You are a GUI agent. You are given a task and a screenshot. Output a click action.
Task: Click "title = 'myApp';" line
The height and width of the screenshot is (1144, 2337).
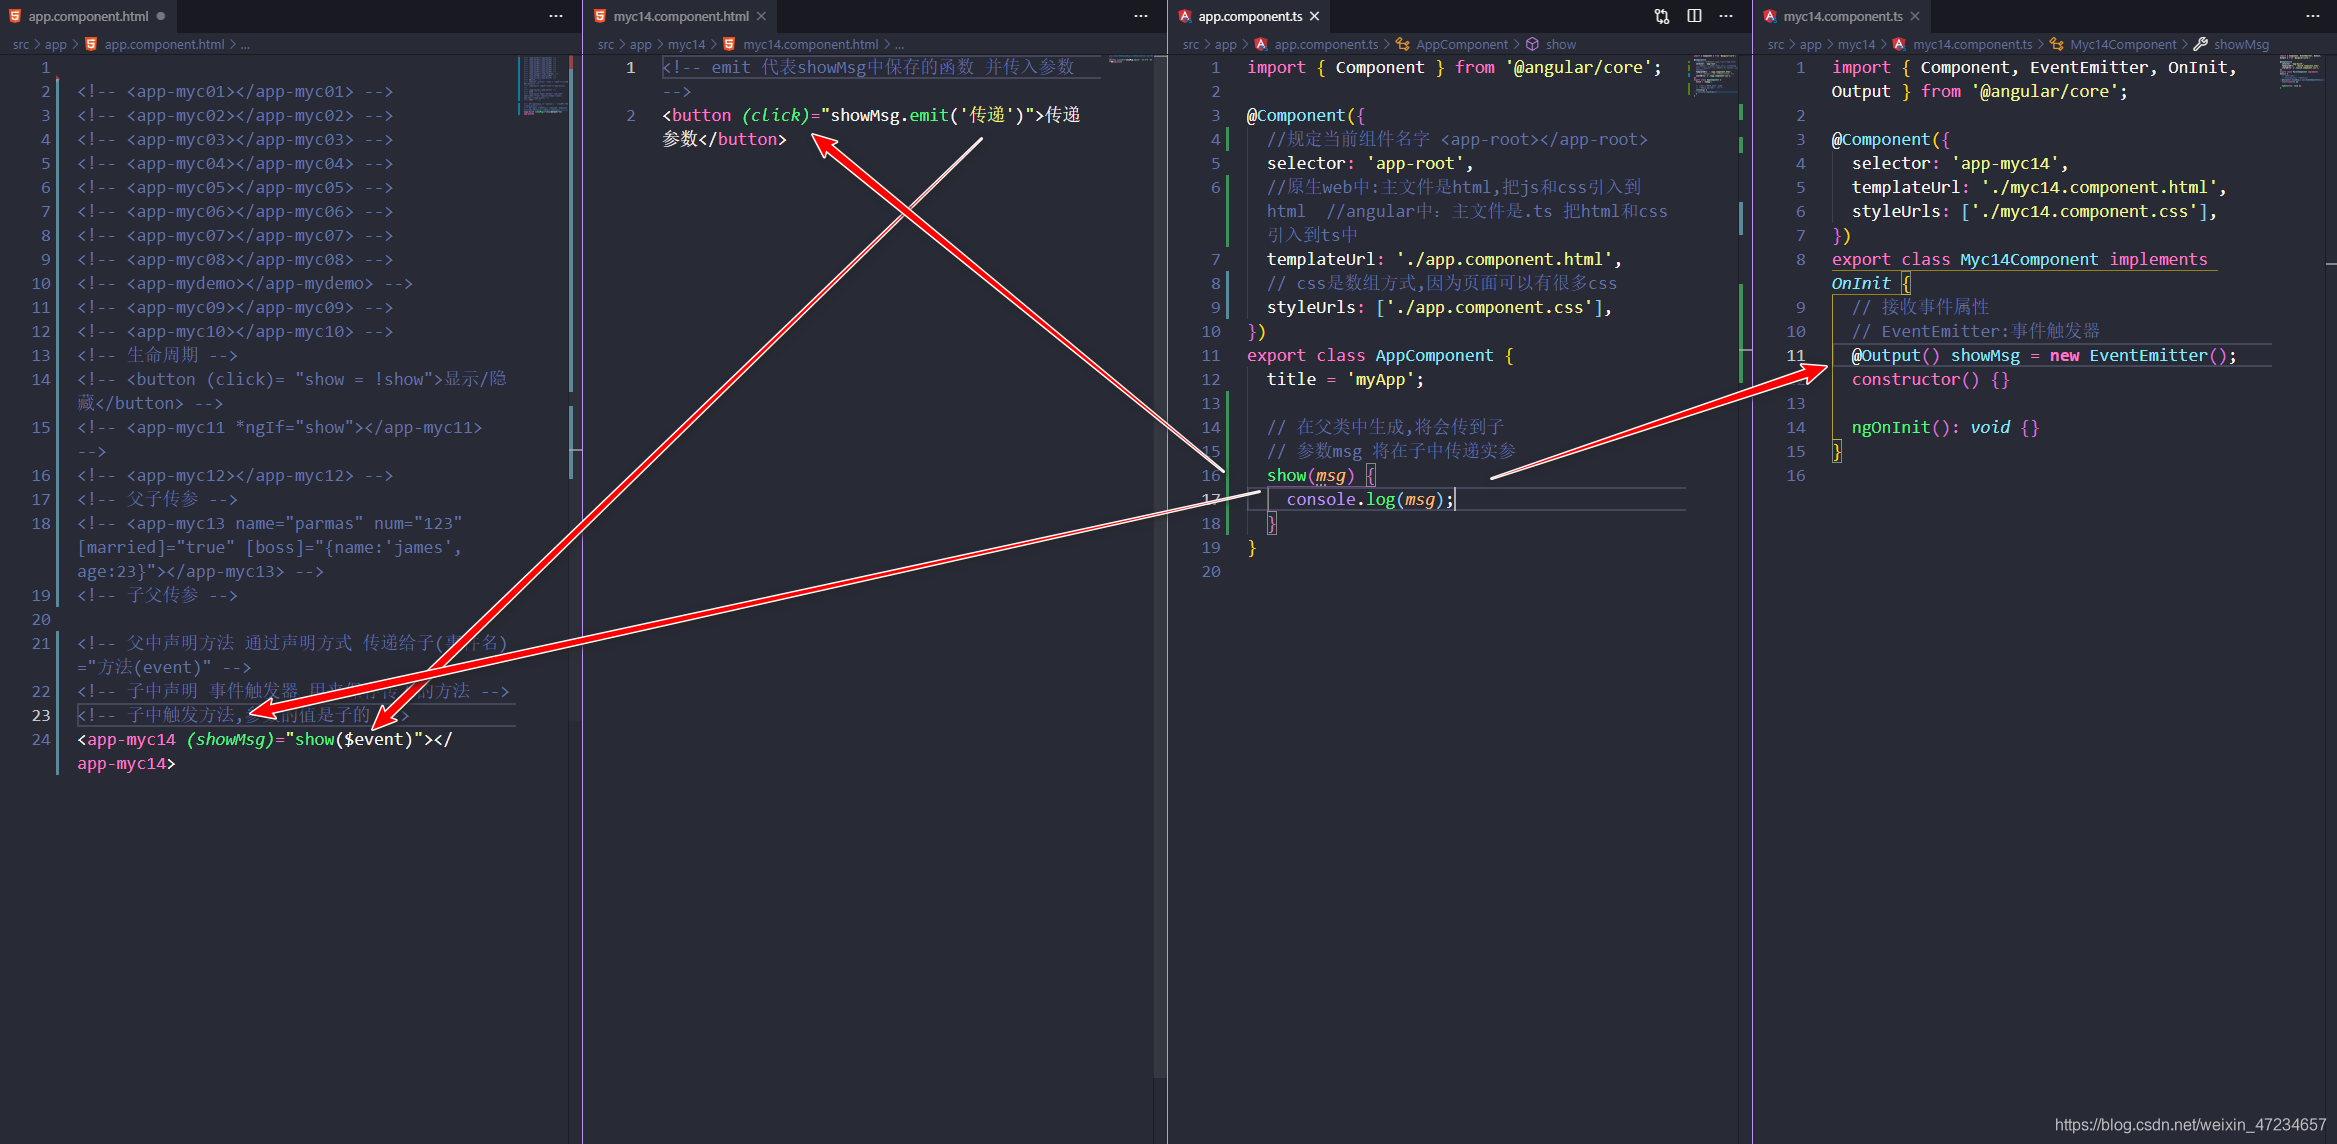(1345, 379)
